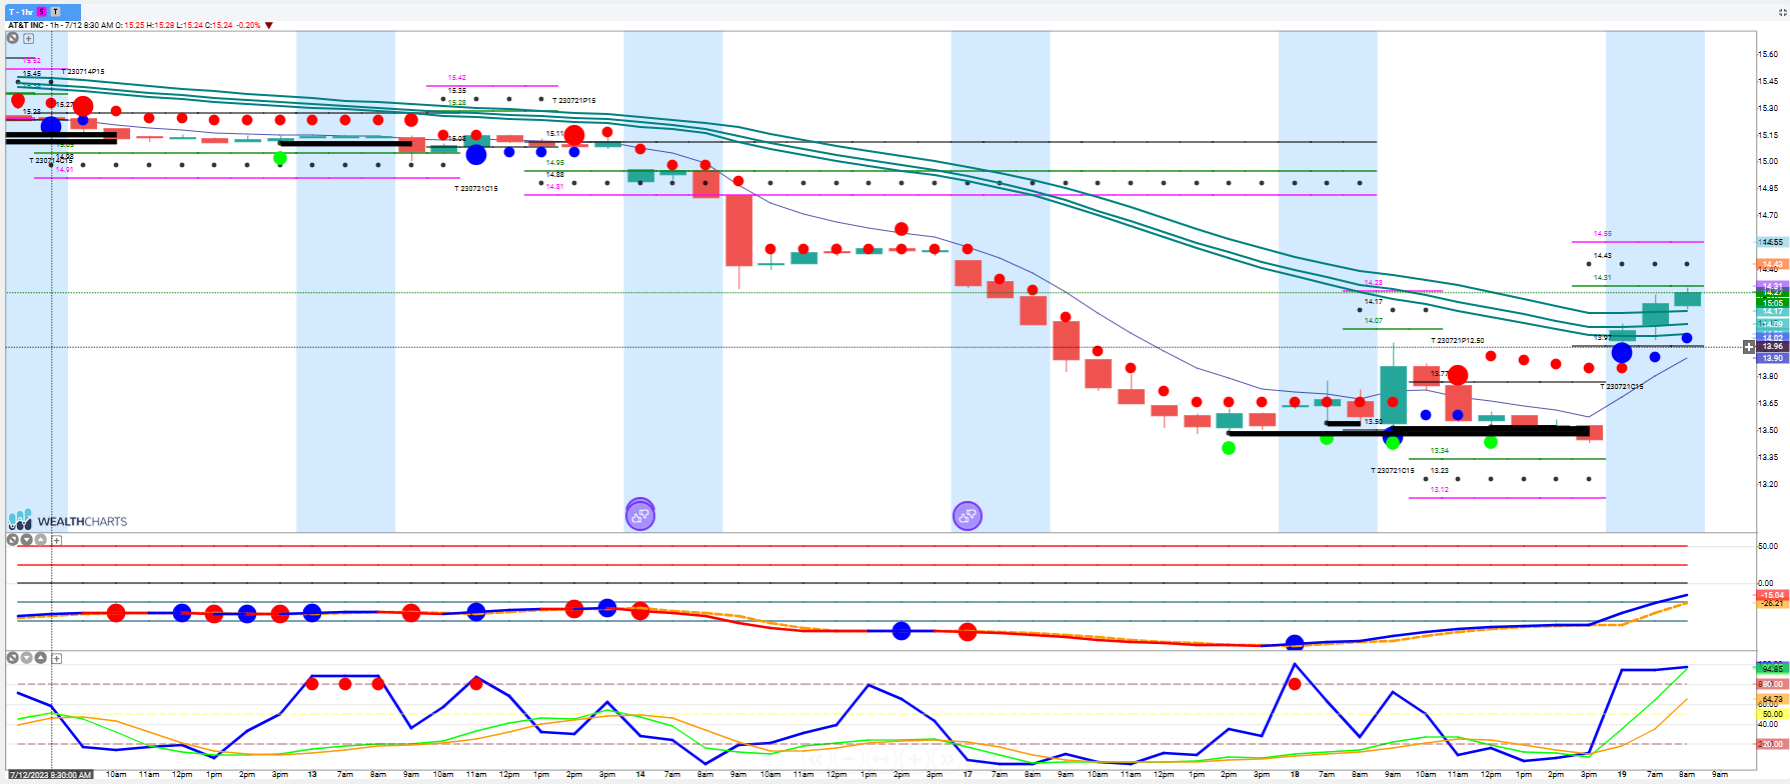Screen dimensions: 1790x784
Task: Click the T 230721P12.50 option label
Action: (1457, 341)
